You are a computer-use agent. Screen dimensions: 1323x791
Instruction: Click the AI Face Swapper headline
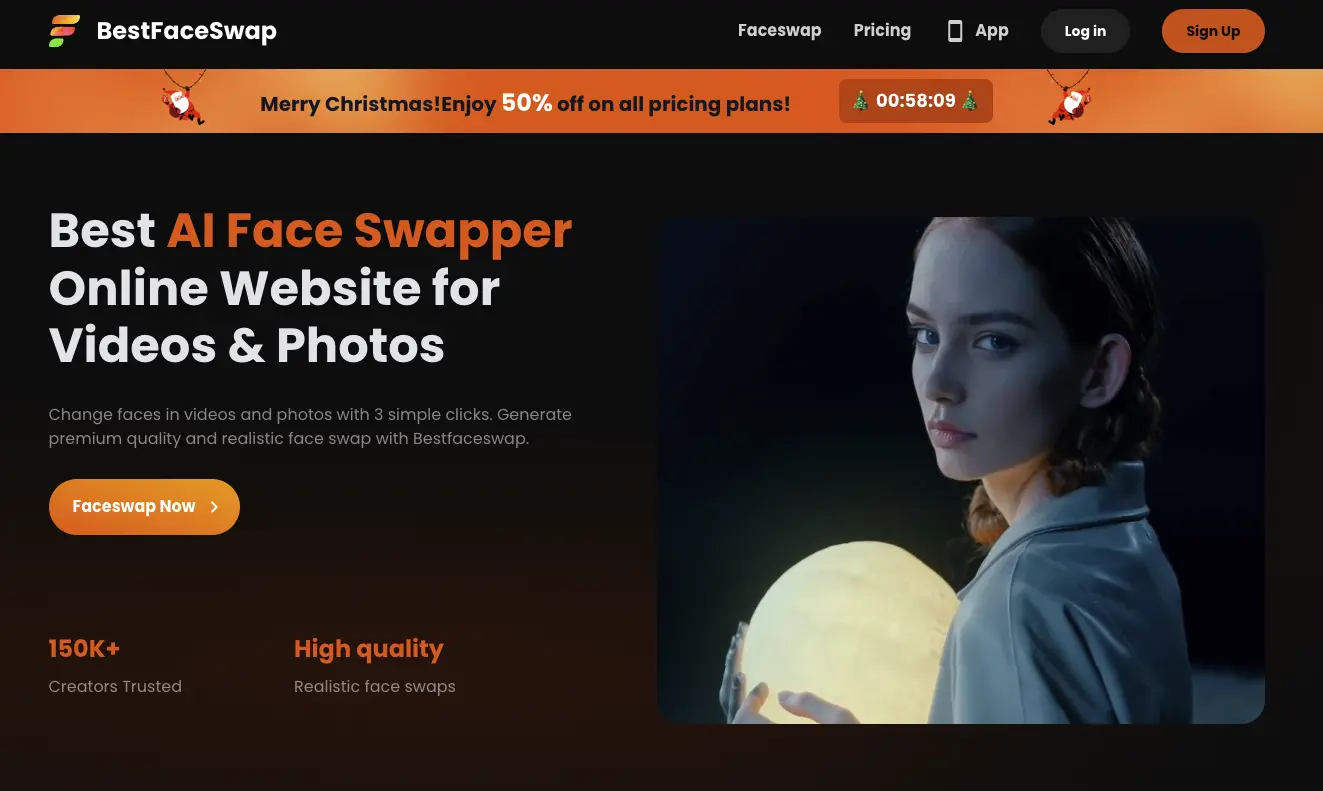369,231
